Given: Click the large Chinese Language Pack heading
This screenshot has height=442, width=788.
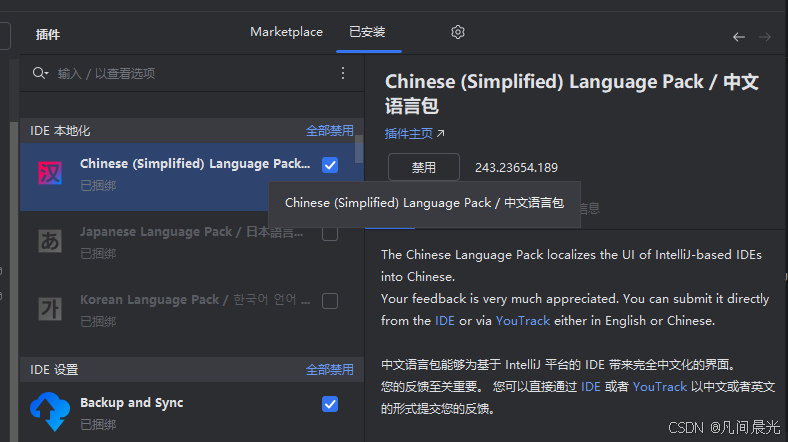Looking at the screenshot, I should coord(571,94).
